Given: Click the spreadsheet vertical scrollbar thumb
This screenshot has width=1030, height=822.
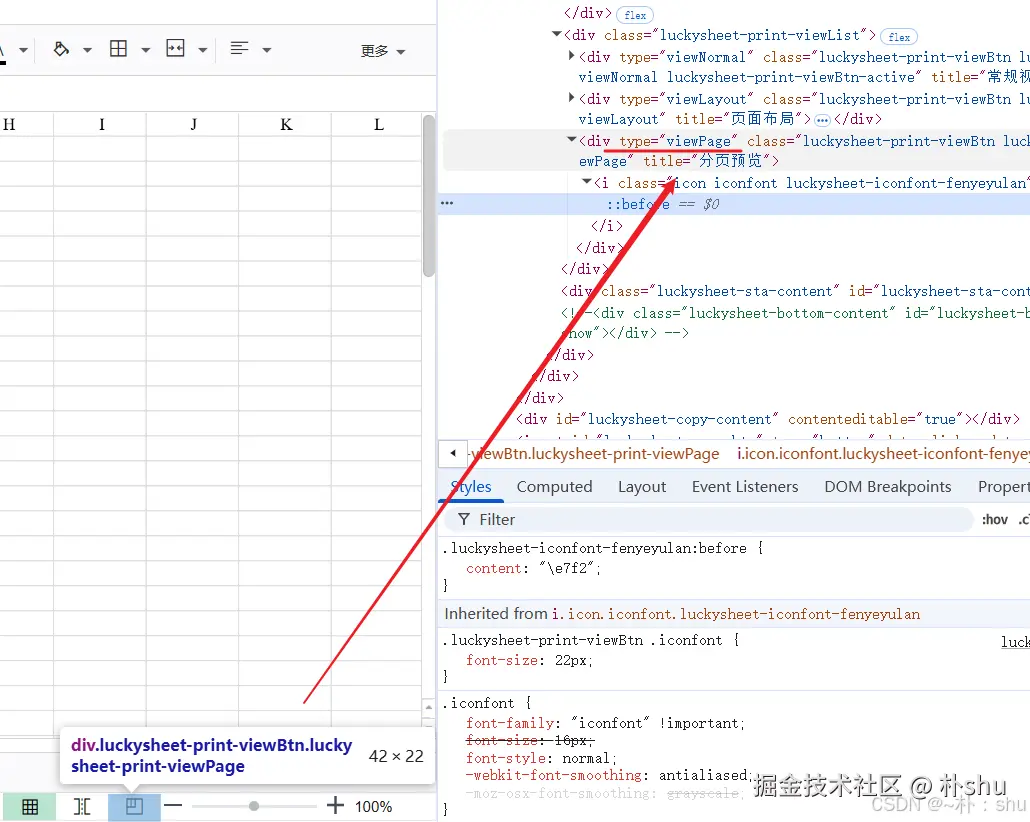Looking at the screenshot, I should click(429, 196).
